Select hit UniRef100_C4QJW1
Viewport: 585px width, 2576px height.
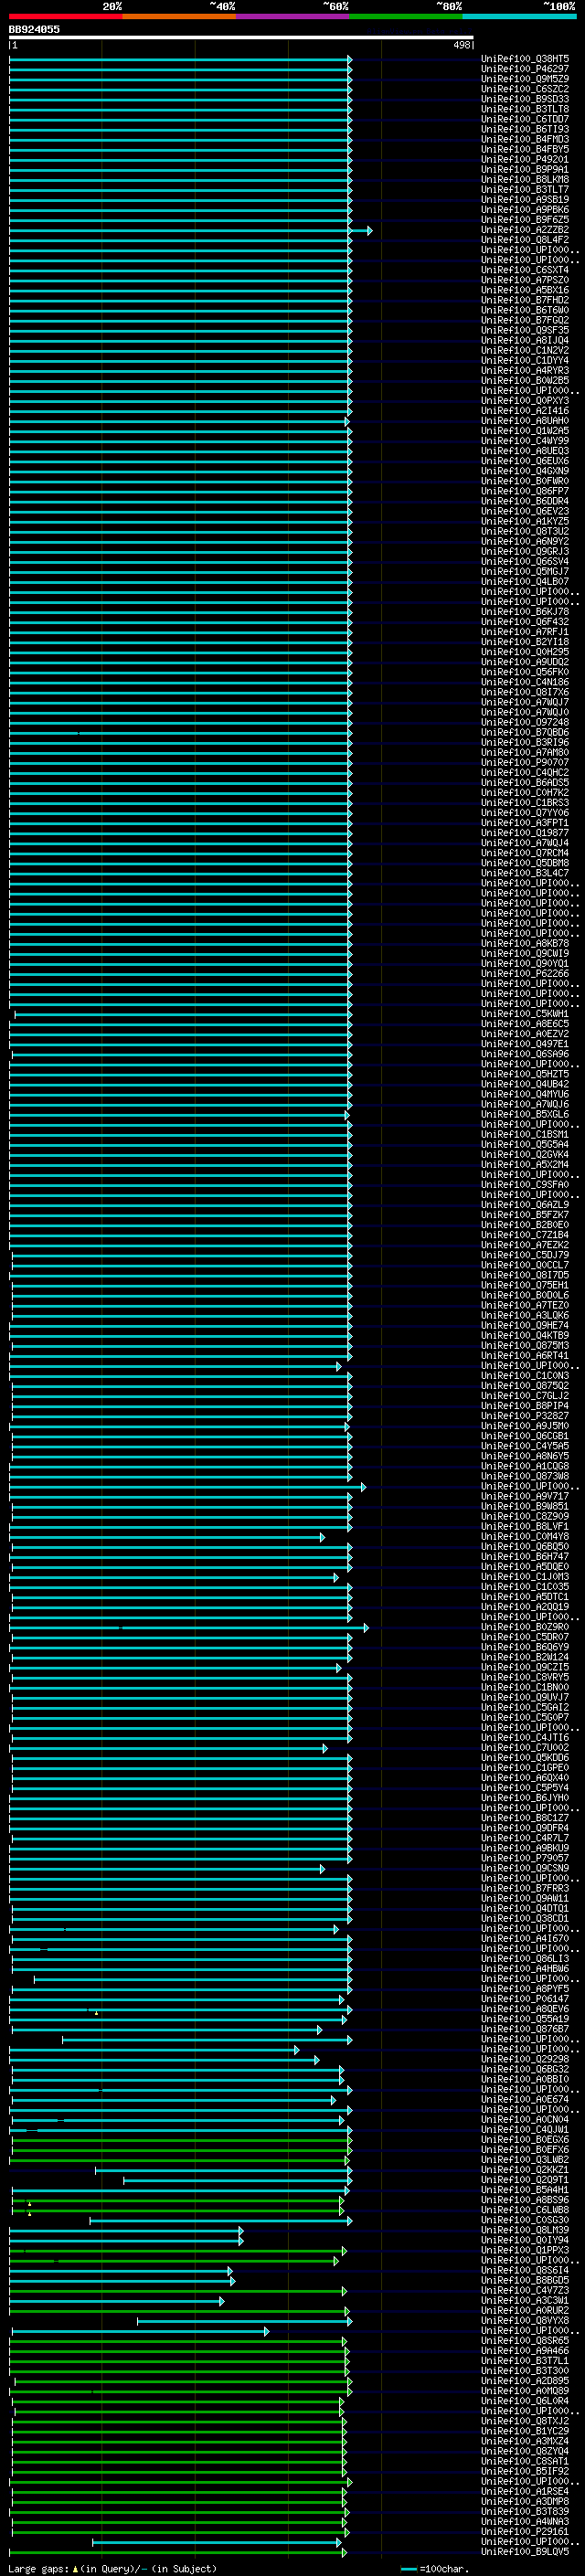525,2129
